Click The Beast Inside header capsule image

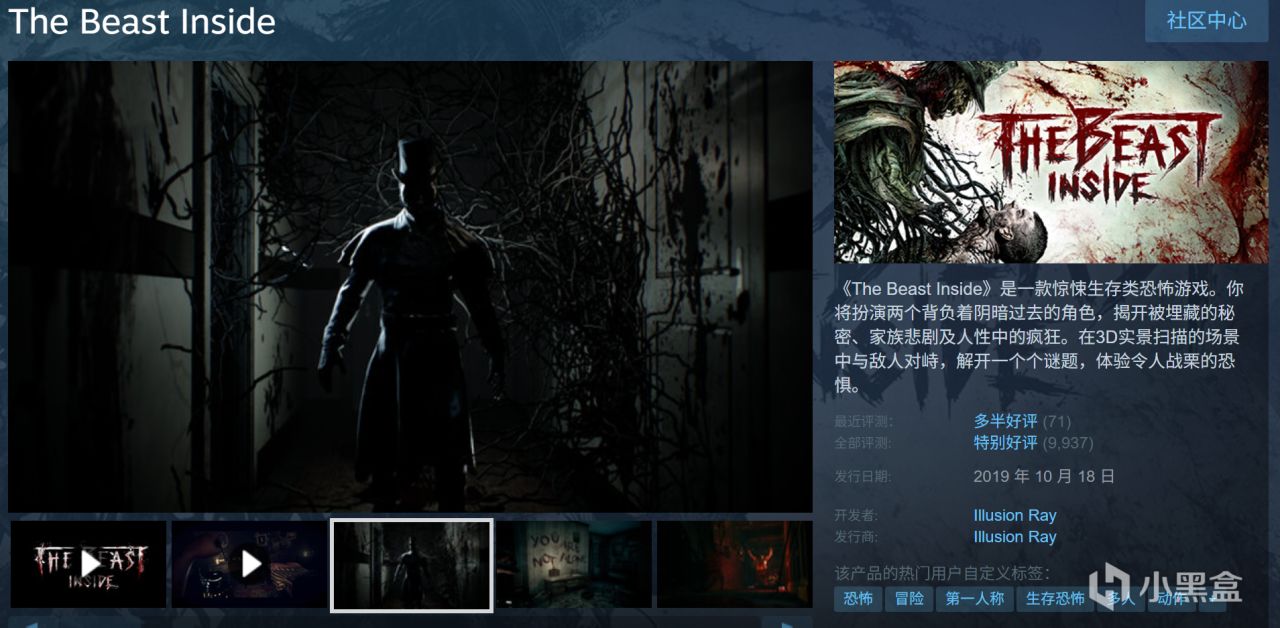(x=1051, y=162)
